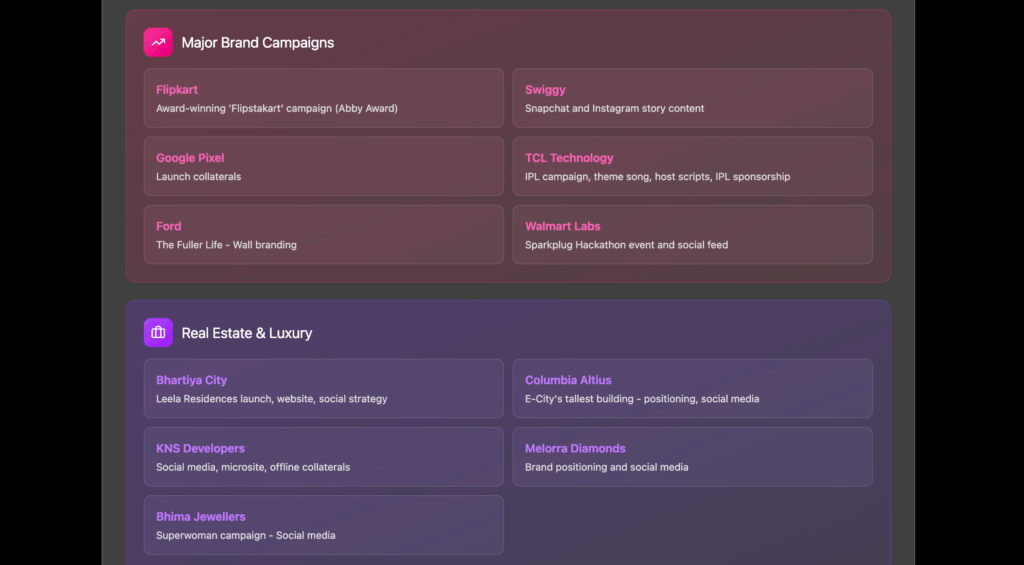
Task: Click the pink trending arrow icon
Action: (158, 42)
